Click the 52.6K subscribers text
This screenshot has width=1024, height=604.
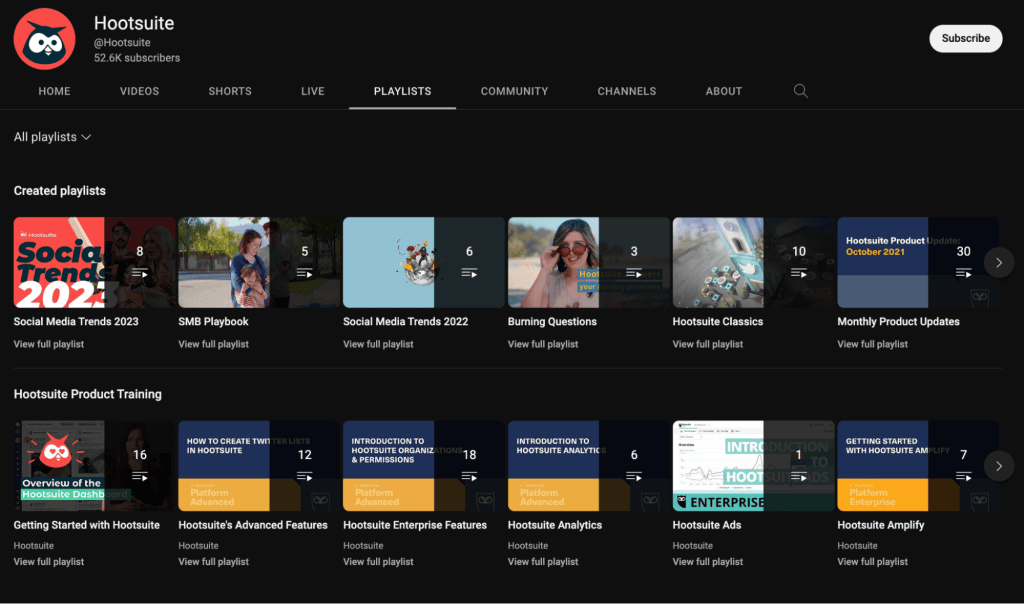[x=137, y=58]
